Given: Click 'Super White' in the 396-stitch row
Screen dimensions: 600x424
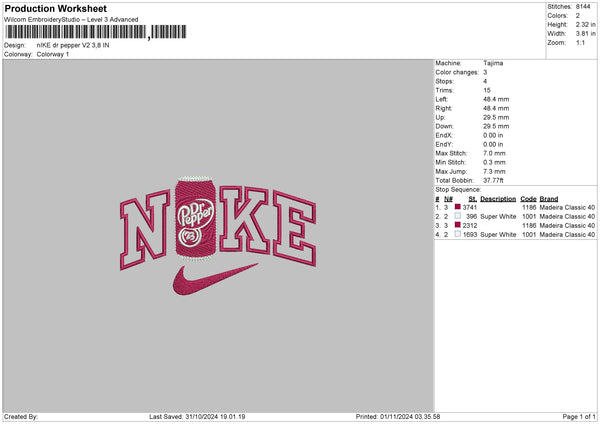Looking at the screenshot, I should 498,217.
